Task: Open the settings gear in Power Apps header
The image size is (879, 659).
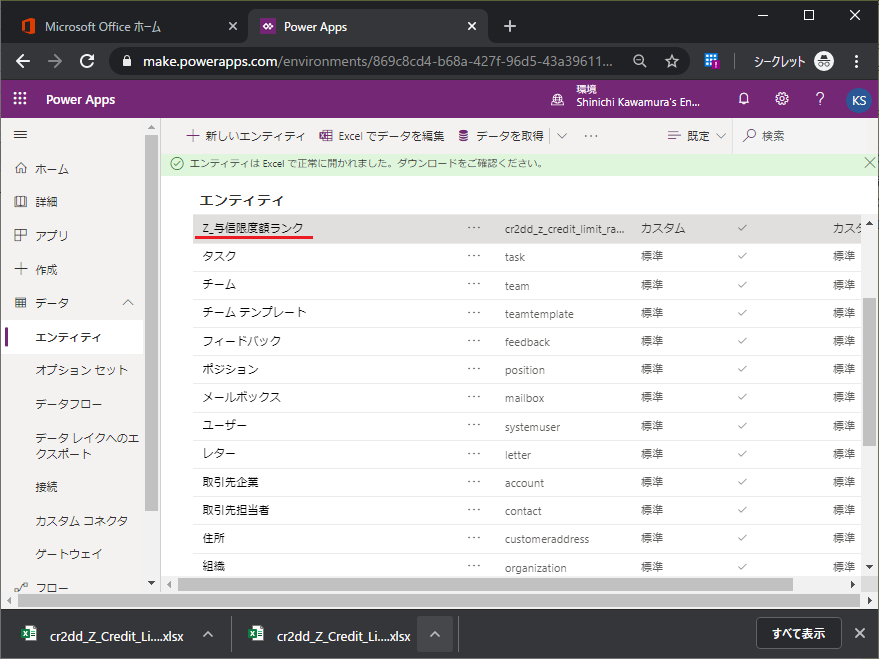Action: click(781, 99)
